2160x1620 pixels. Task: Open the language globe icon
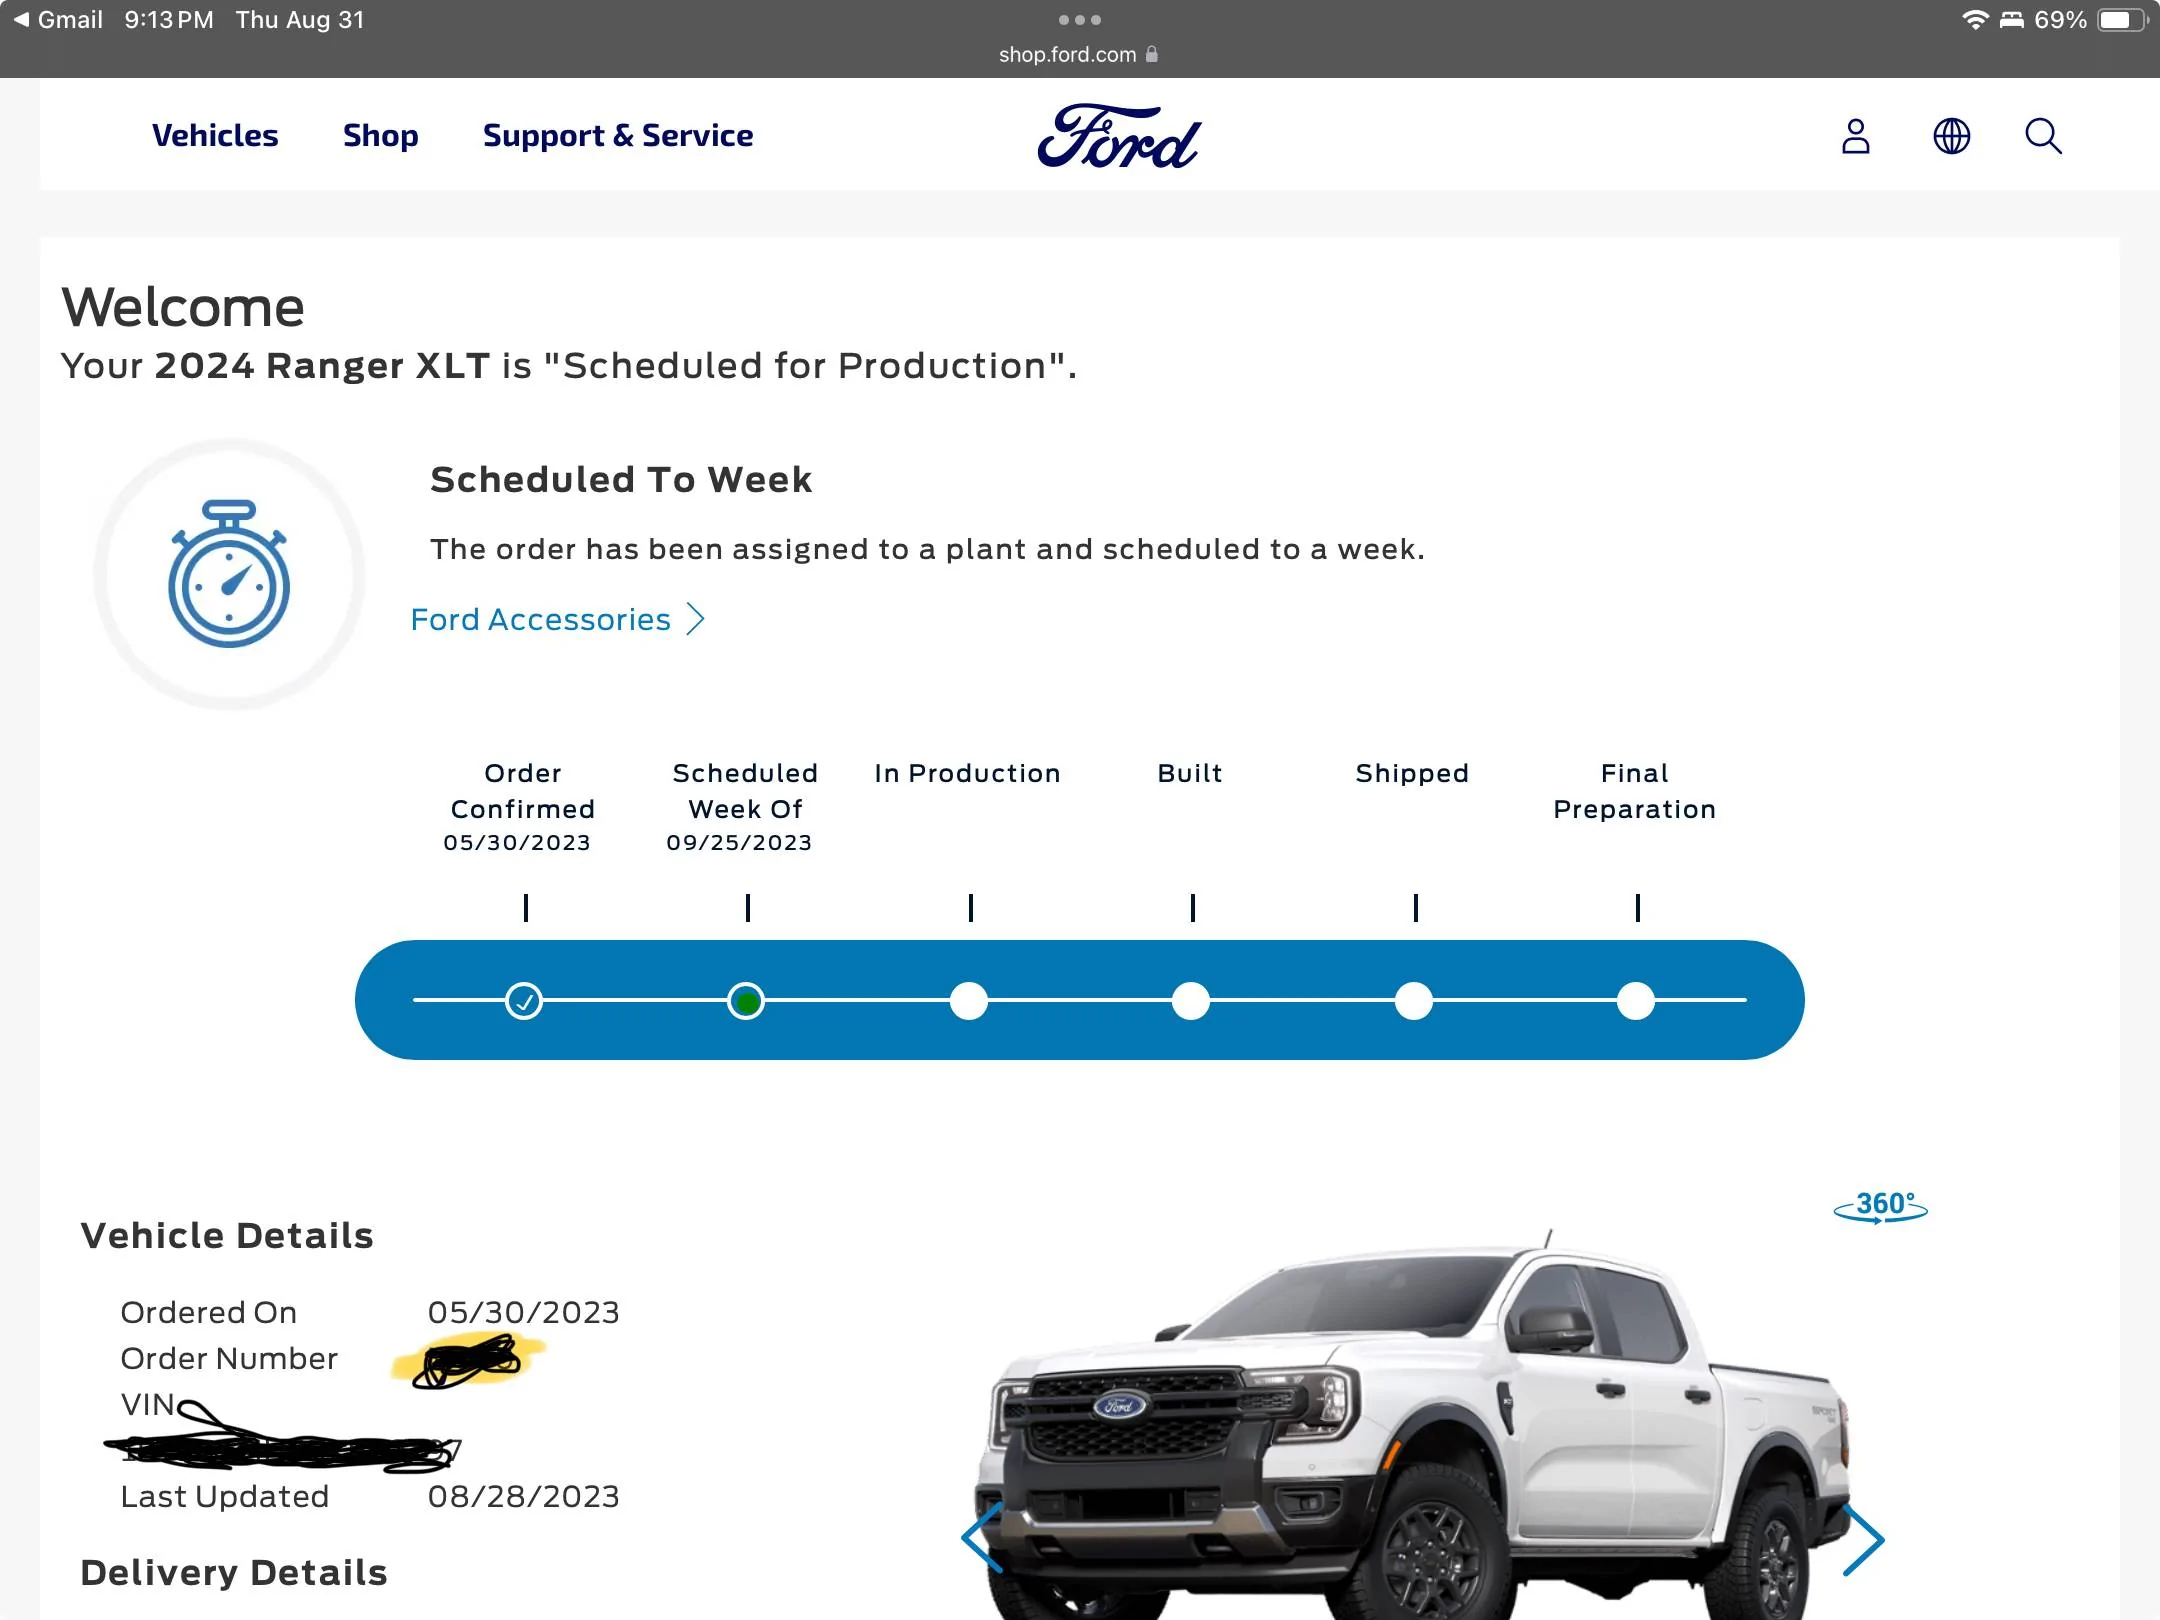pyautogui.click(x=1951, y=136)
